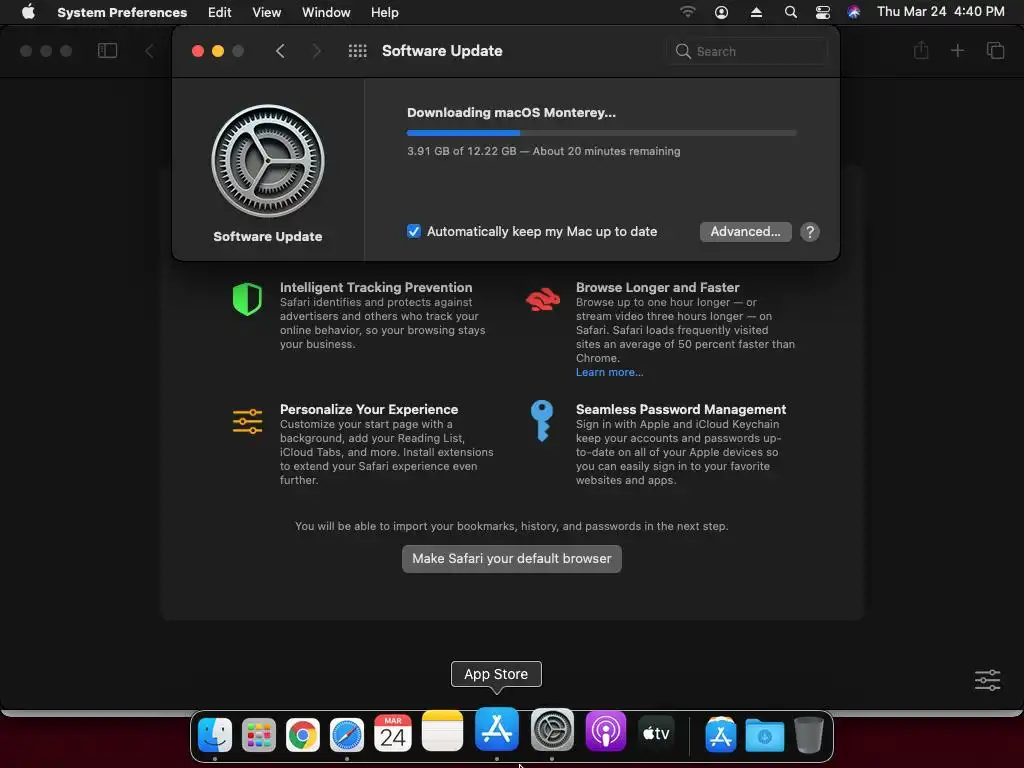1024x768 pixels.
Task: Open Launchpad in the Dock
Action: 259,735
